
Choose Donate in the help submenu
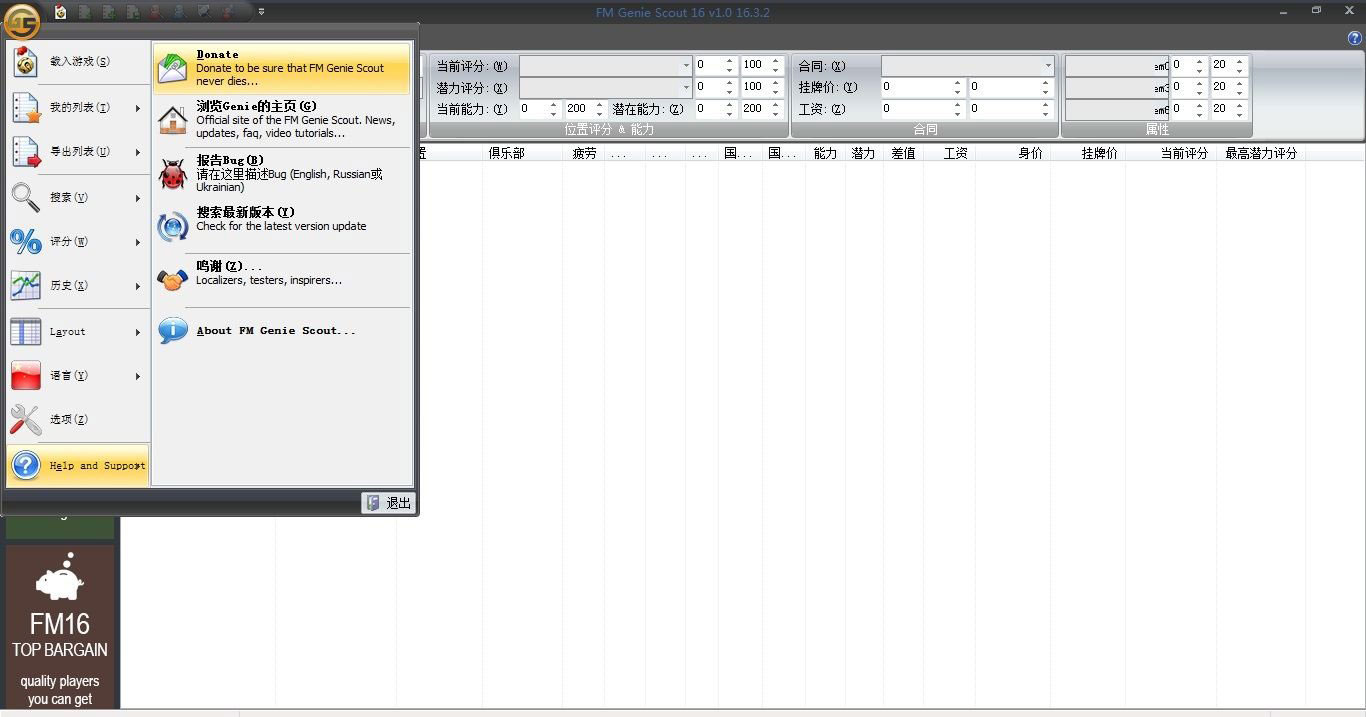pos(282,68)
